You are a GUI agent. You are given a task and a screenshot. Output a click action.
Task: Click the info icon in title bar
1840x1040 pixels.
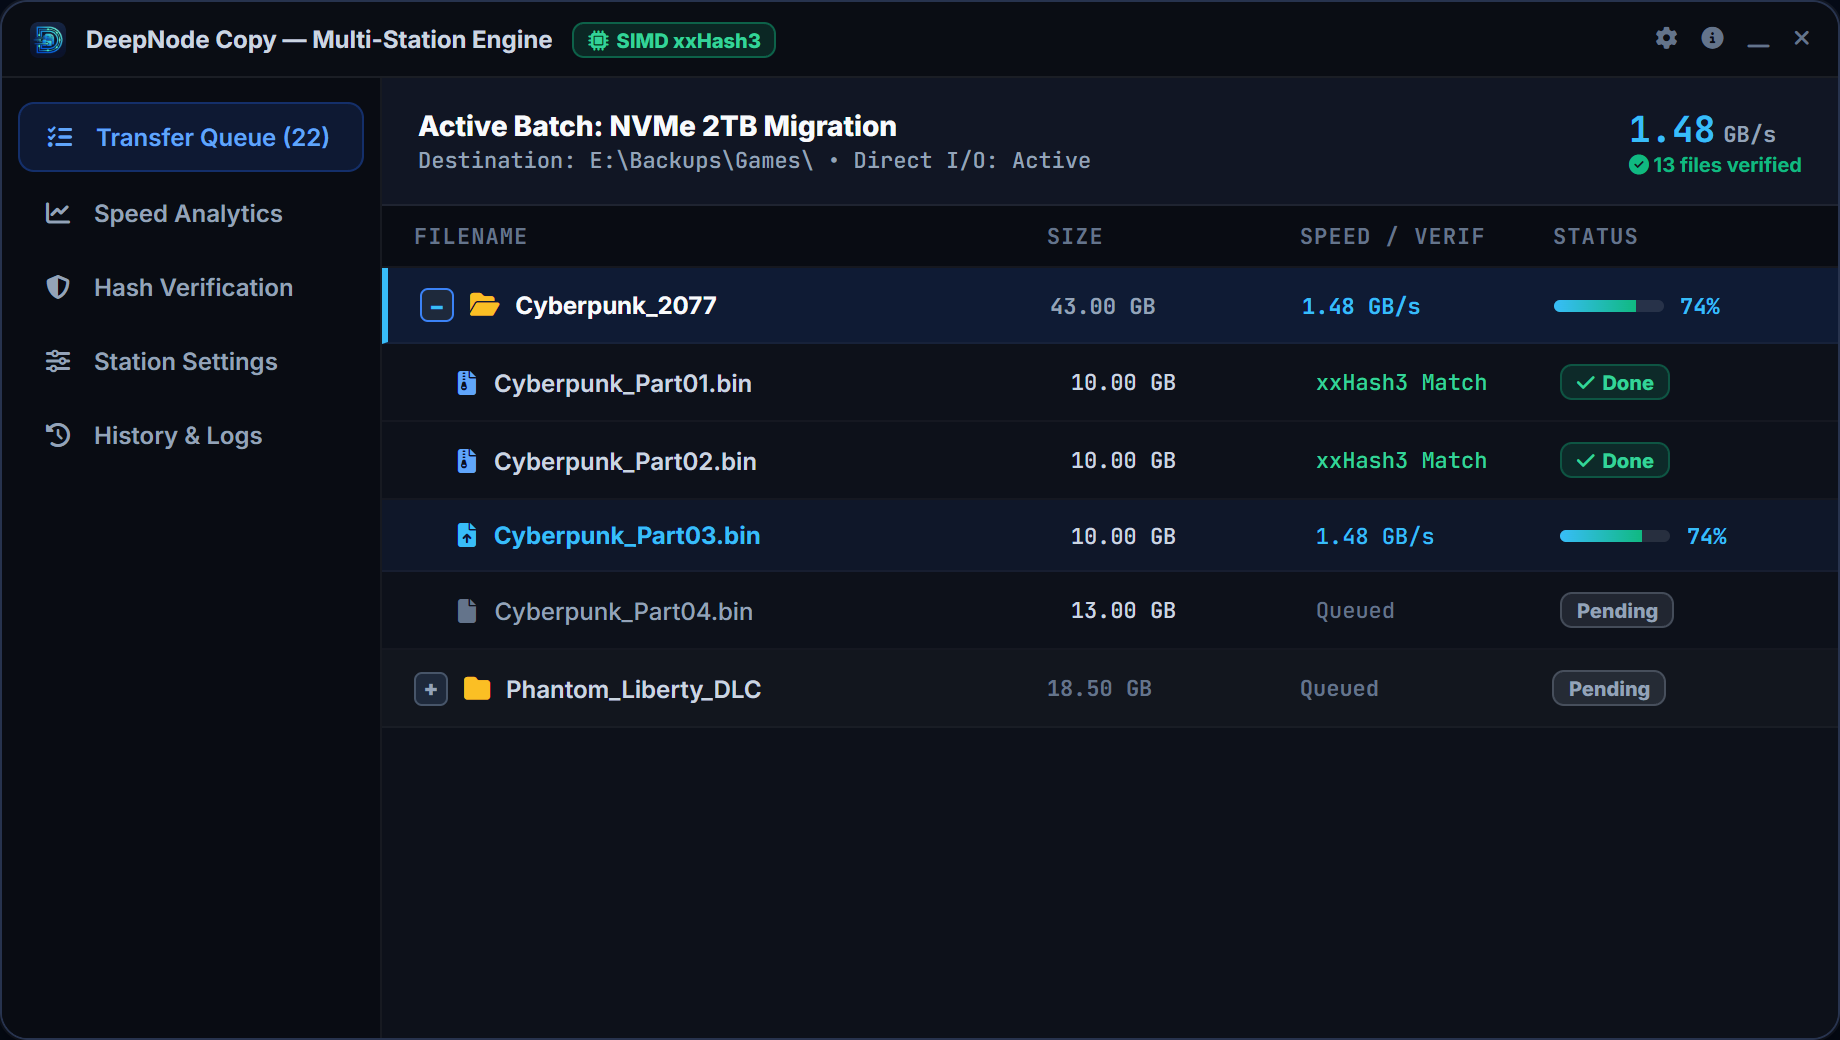(1712, 38)
